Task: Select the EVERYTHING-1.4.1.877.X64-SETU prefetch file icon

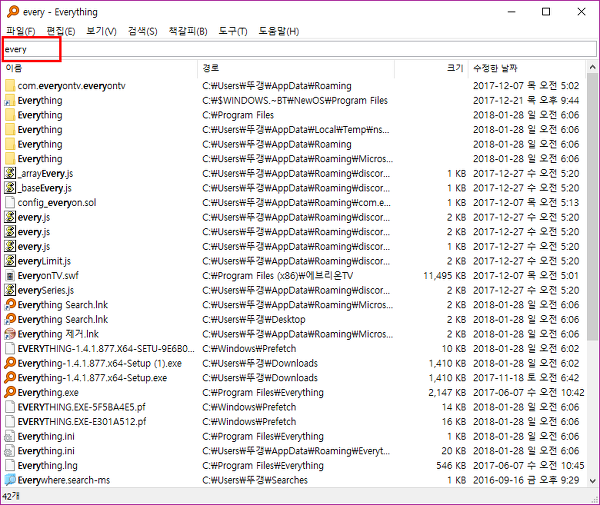Action: pos(10,349)
